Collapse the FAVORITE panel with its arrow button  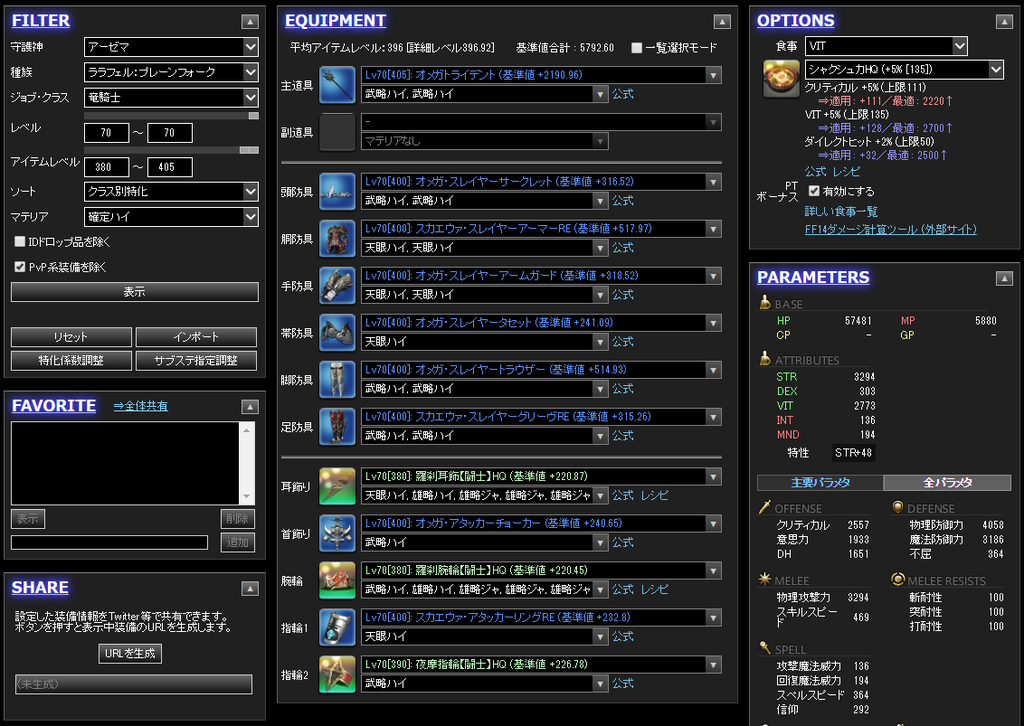point(249,407)
